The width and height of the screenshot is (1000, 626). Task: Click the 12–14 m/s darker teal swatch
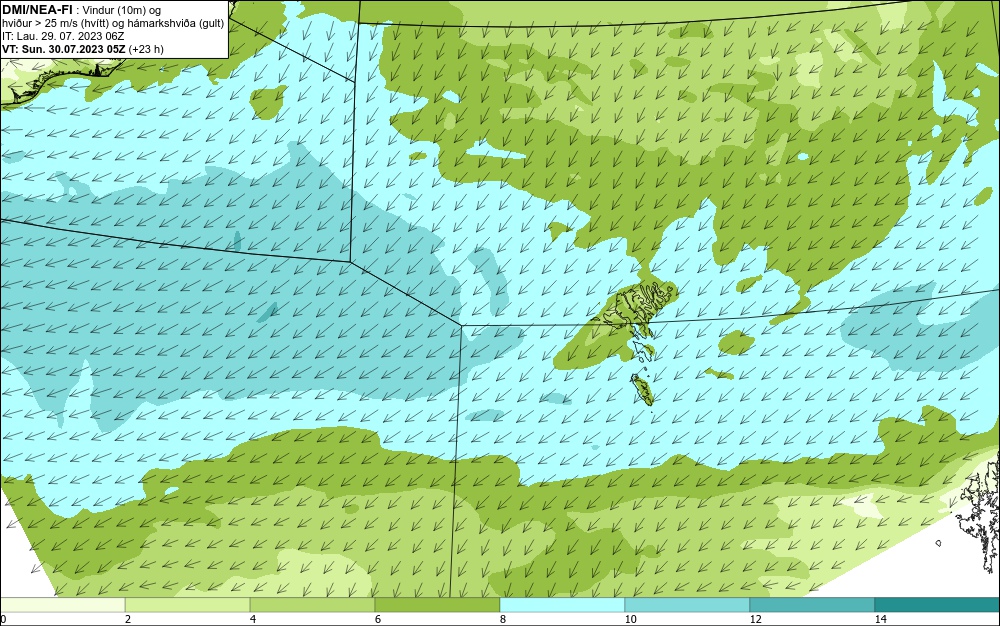coord(812,605)
